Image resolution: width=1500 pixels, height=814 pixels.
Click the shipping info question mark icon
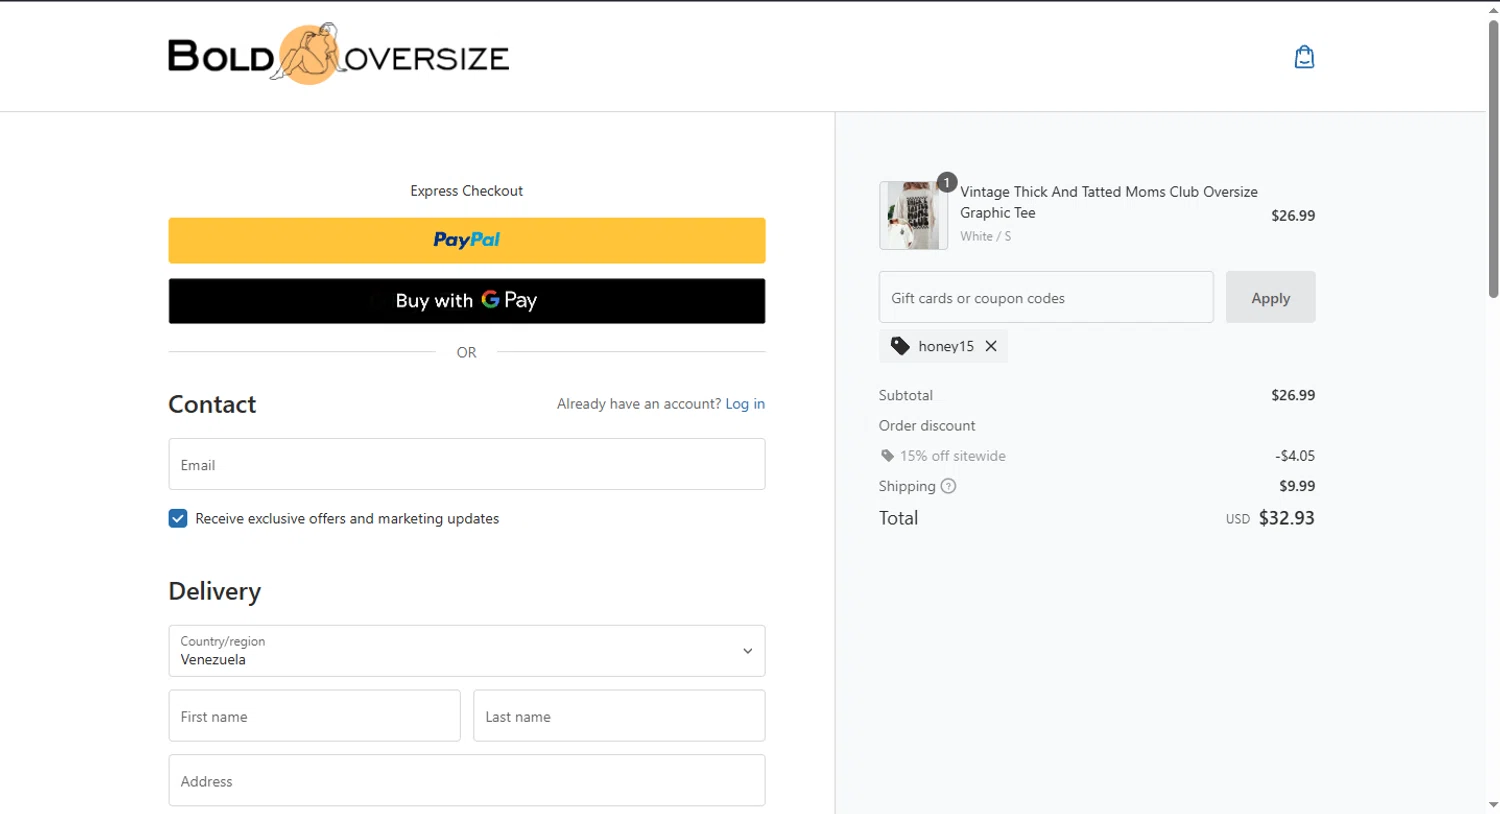948,486
